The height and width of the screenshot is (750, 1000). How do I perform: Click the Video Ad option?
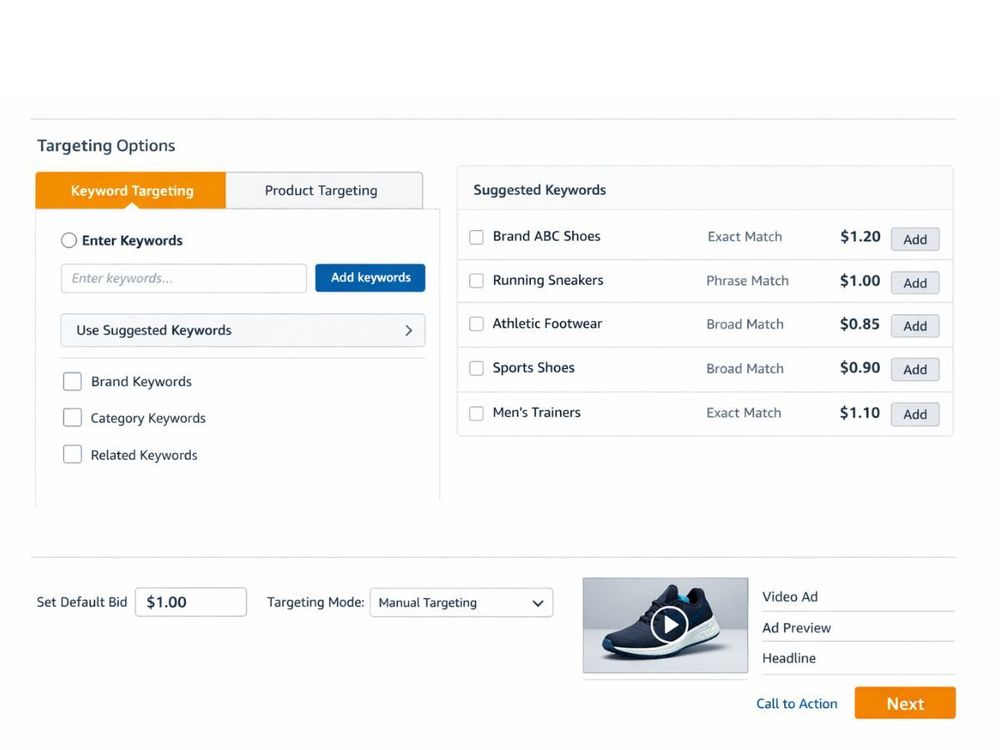790,597
